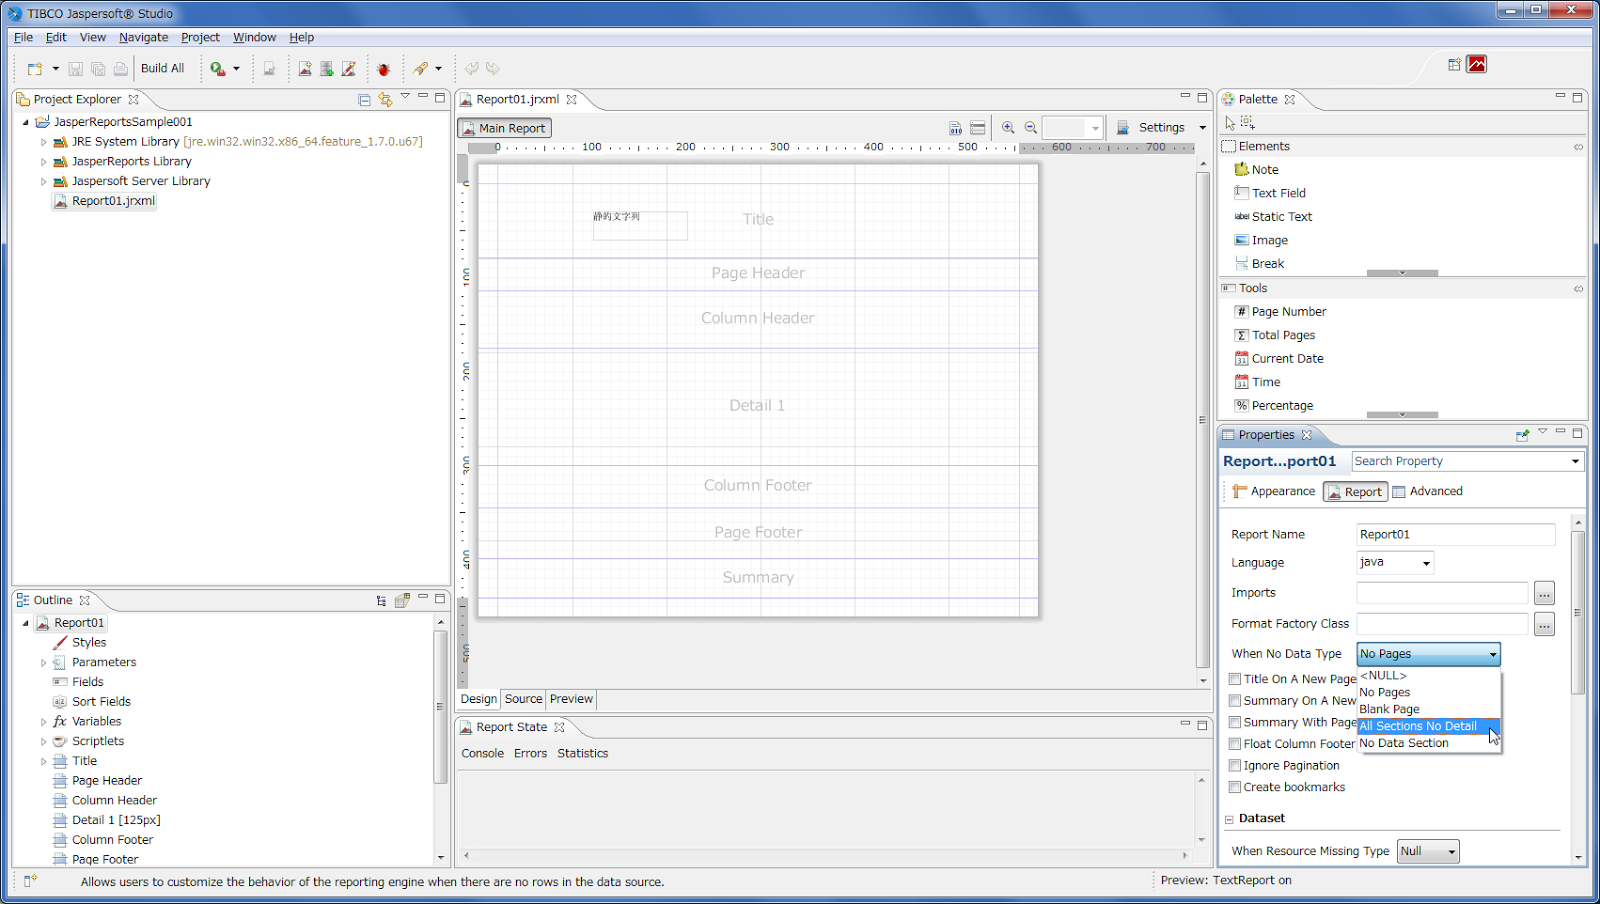The height and width of the screenshot is (904, 1600).
Task: Open the Language java dropdown
Action: (1395, 563)
